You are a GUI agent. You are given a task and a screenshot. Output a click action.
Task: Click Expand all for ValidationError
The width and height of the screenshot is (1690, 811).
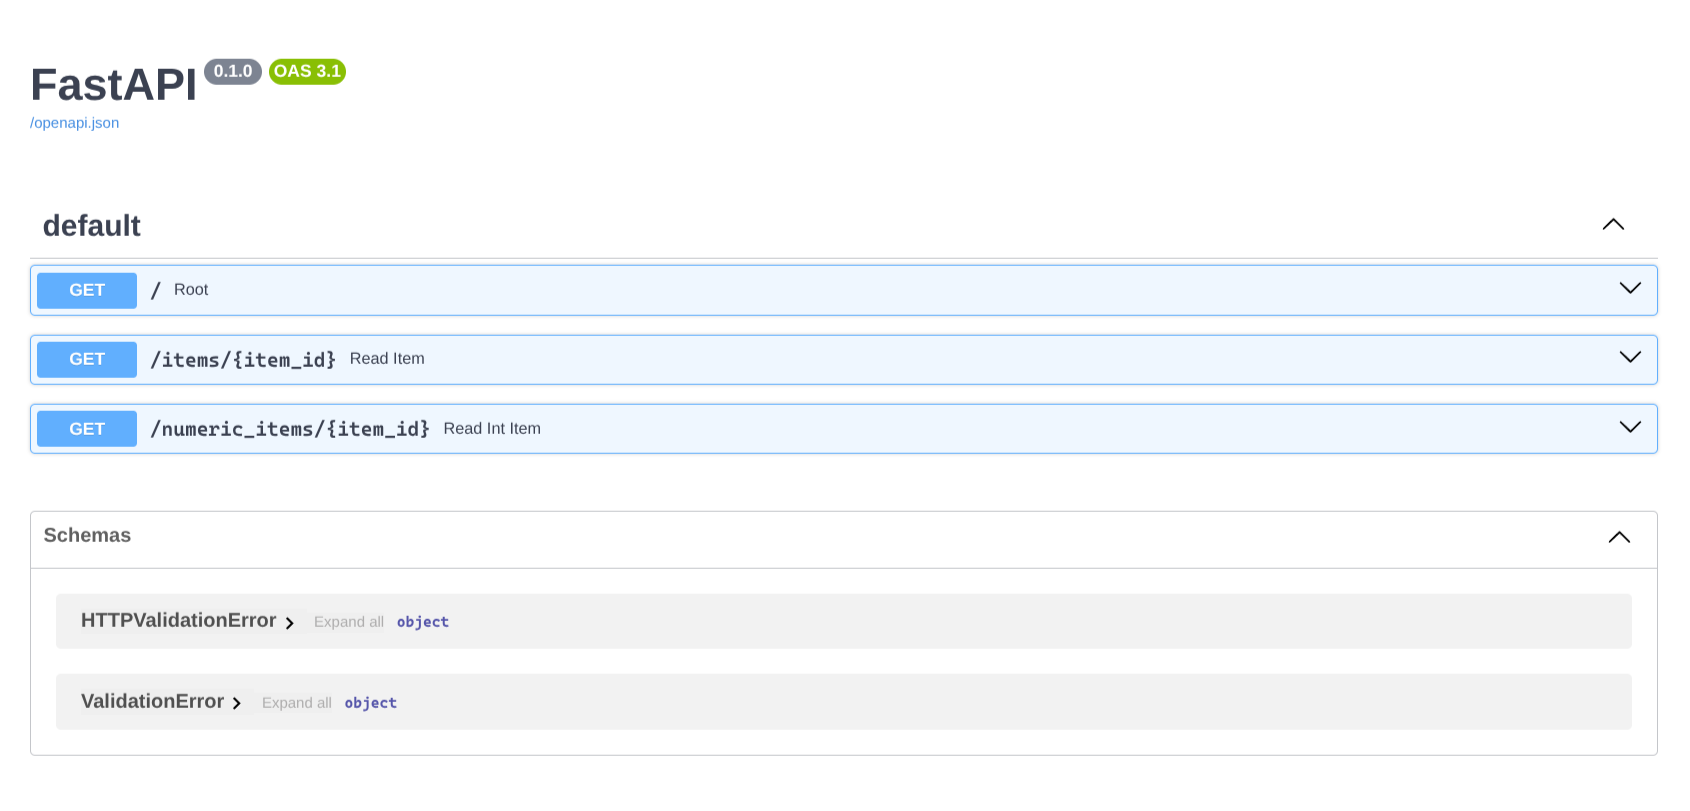(x=297, y=703)
